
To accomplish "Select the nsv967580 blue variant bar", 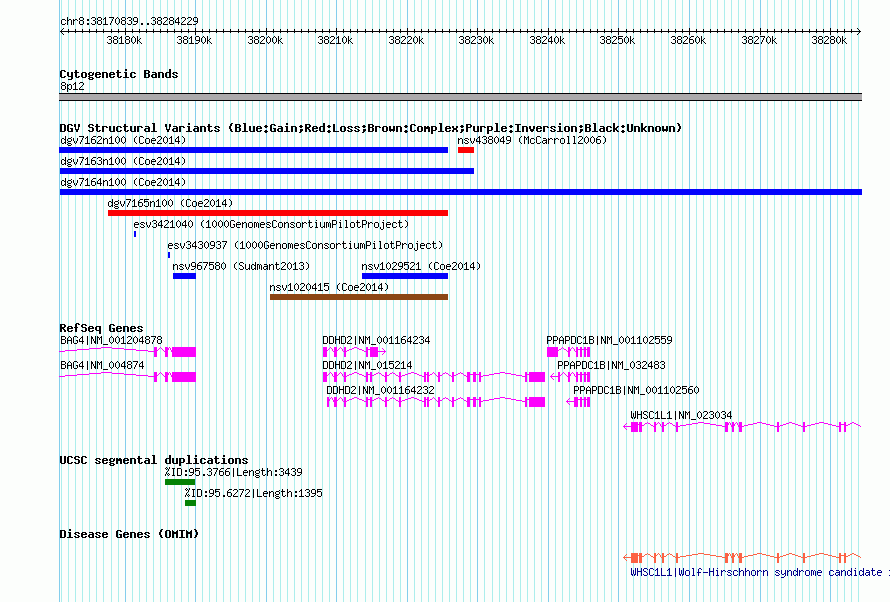I will point(184,276).
